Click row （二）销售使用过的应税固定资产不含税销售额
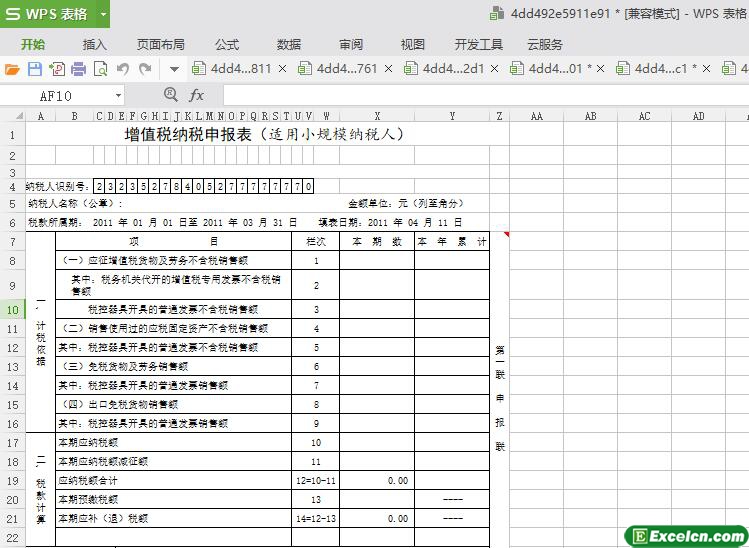Viewport: 749px width, 548px height. pos(173,329)
